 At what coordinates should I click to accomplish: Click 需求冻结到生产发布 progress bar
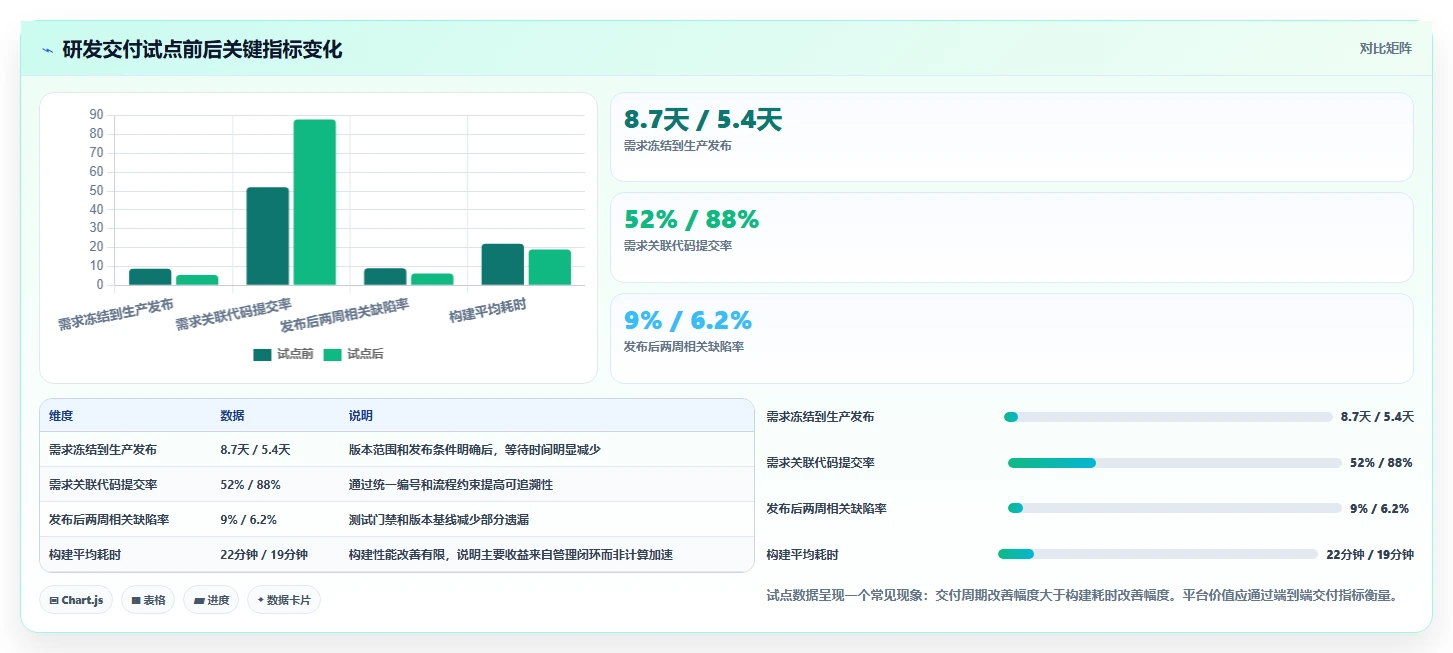tap(1168, 417)
